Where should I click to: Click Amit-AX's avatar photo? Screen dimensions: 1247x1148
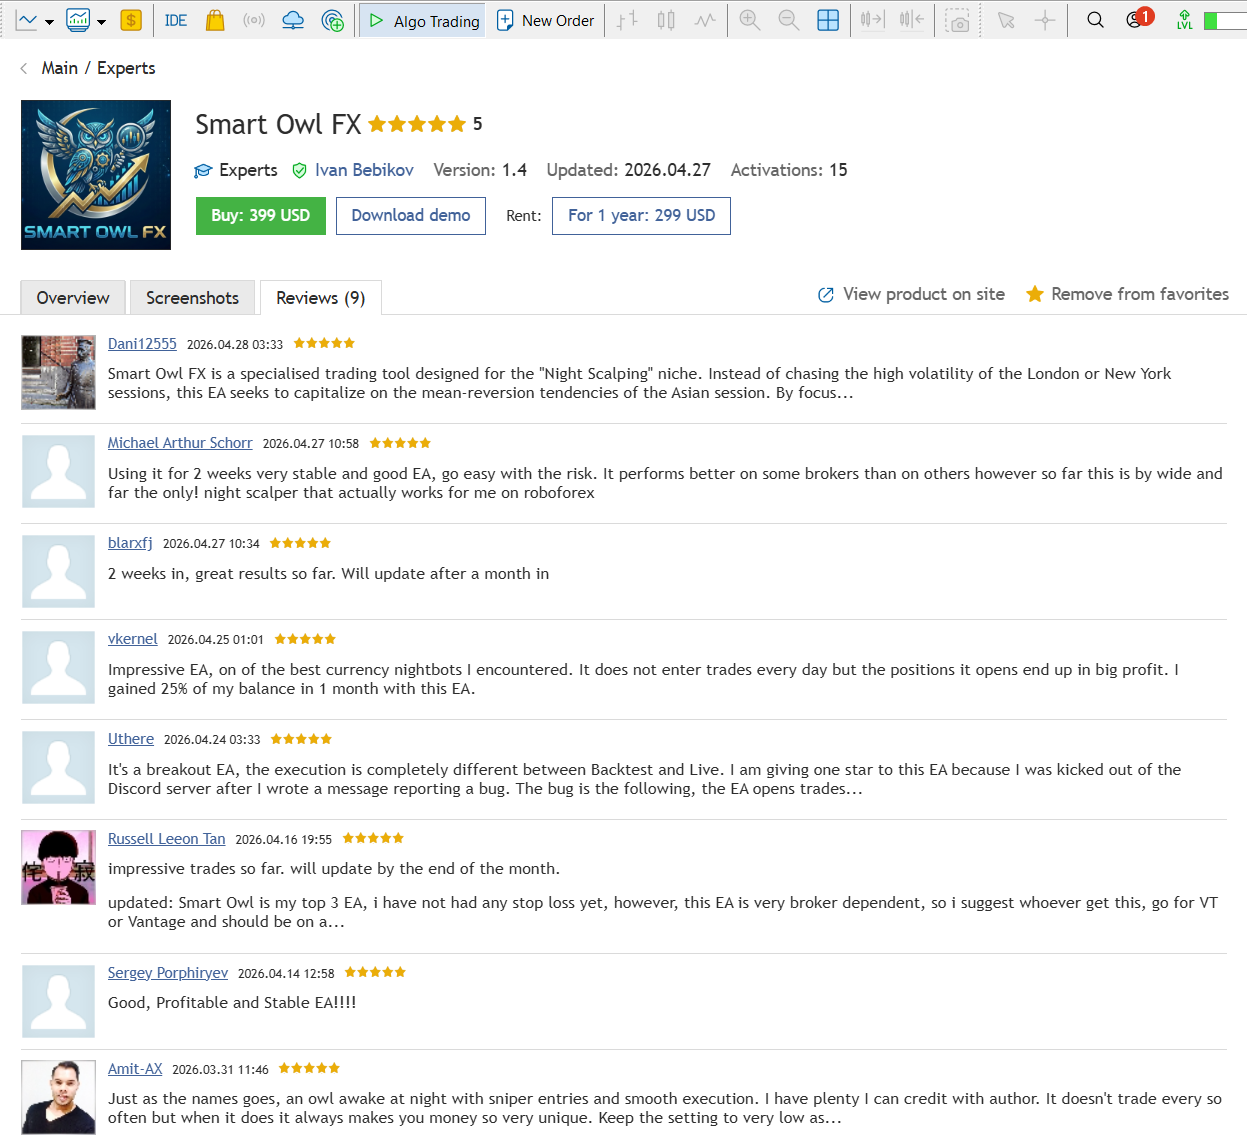click(58, 1097)
